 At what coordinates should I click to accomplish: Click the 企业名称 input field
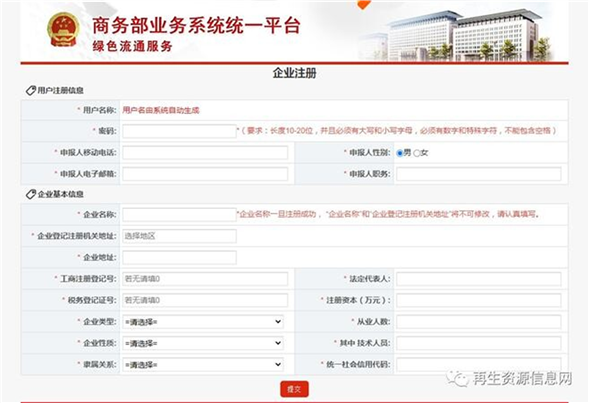tap(179, 214)
